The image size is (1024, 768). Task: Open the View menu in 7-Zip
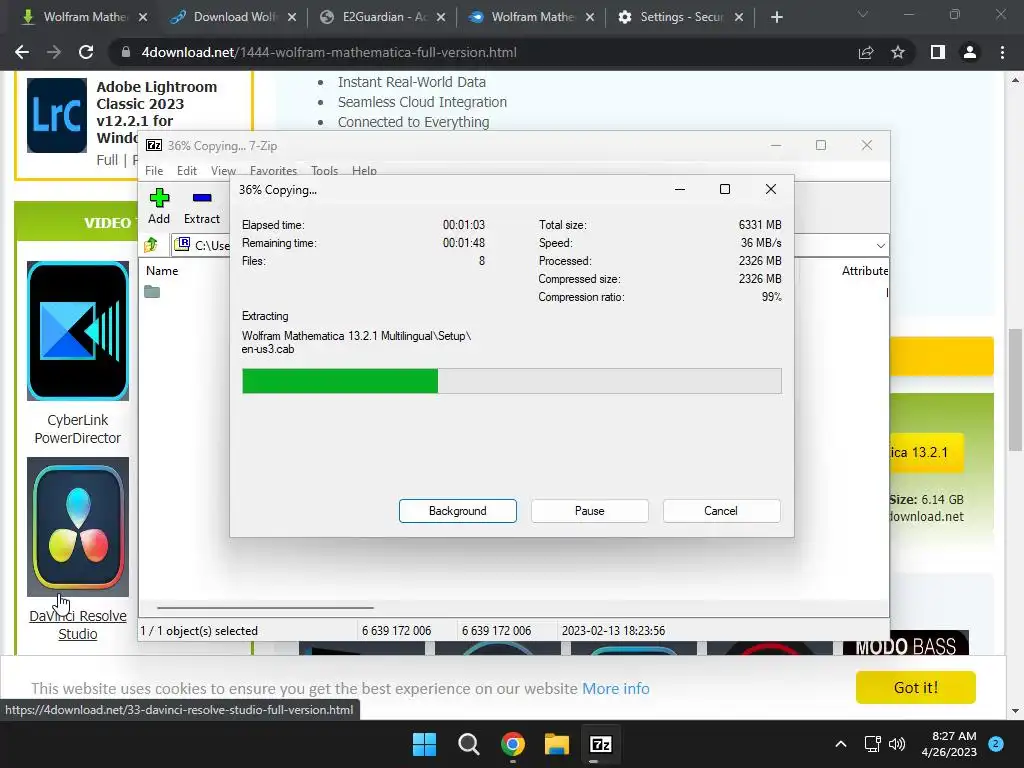pyautogui.click(x=223, y=170)
